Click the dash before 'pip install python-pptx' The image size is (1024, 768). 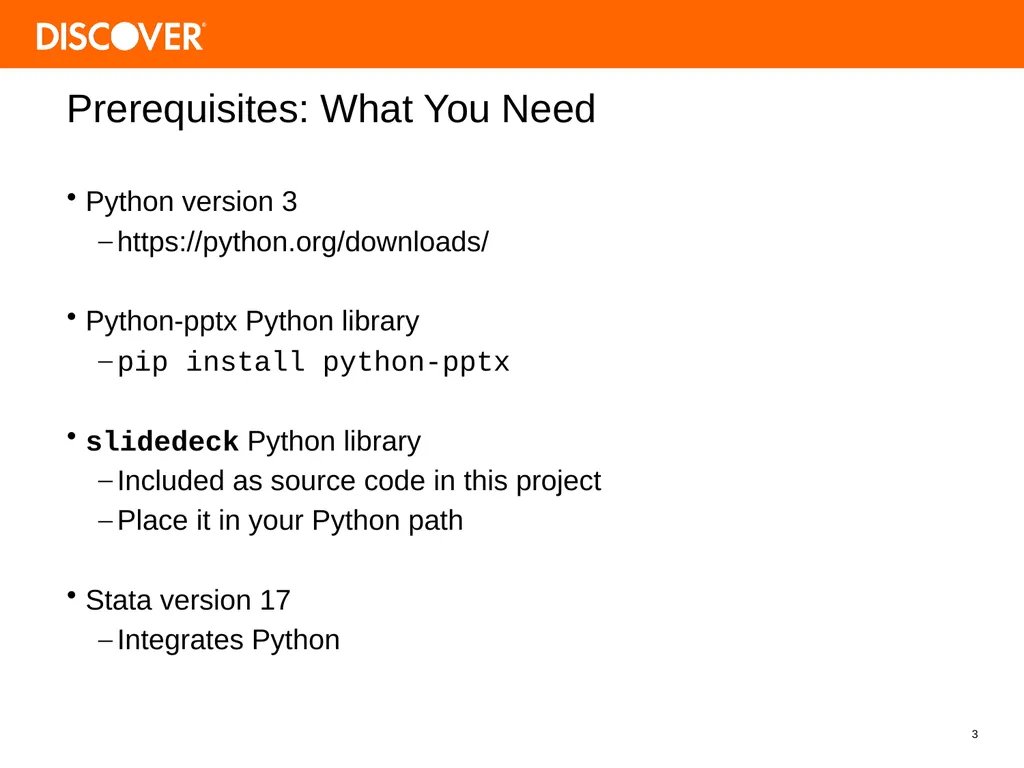pos(105,361)
